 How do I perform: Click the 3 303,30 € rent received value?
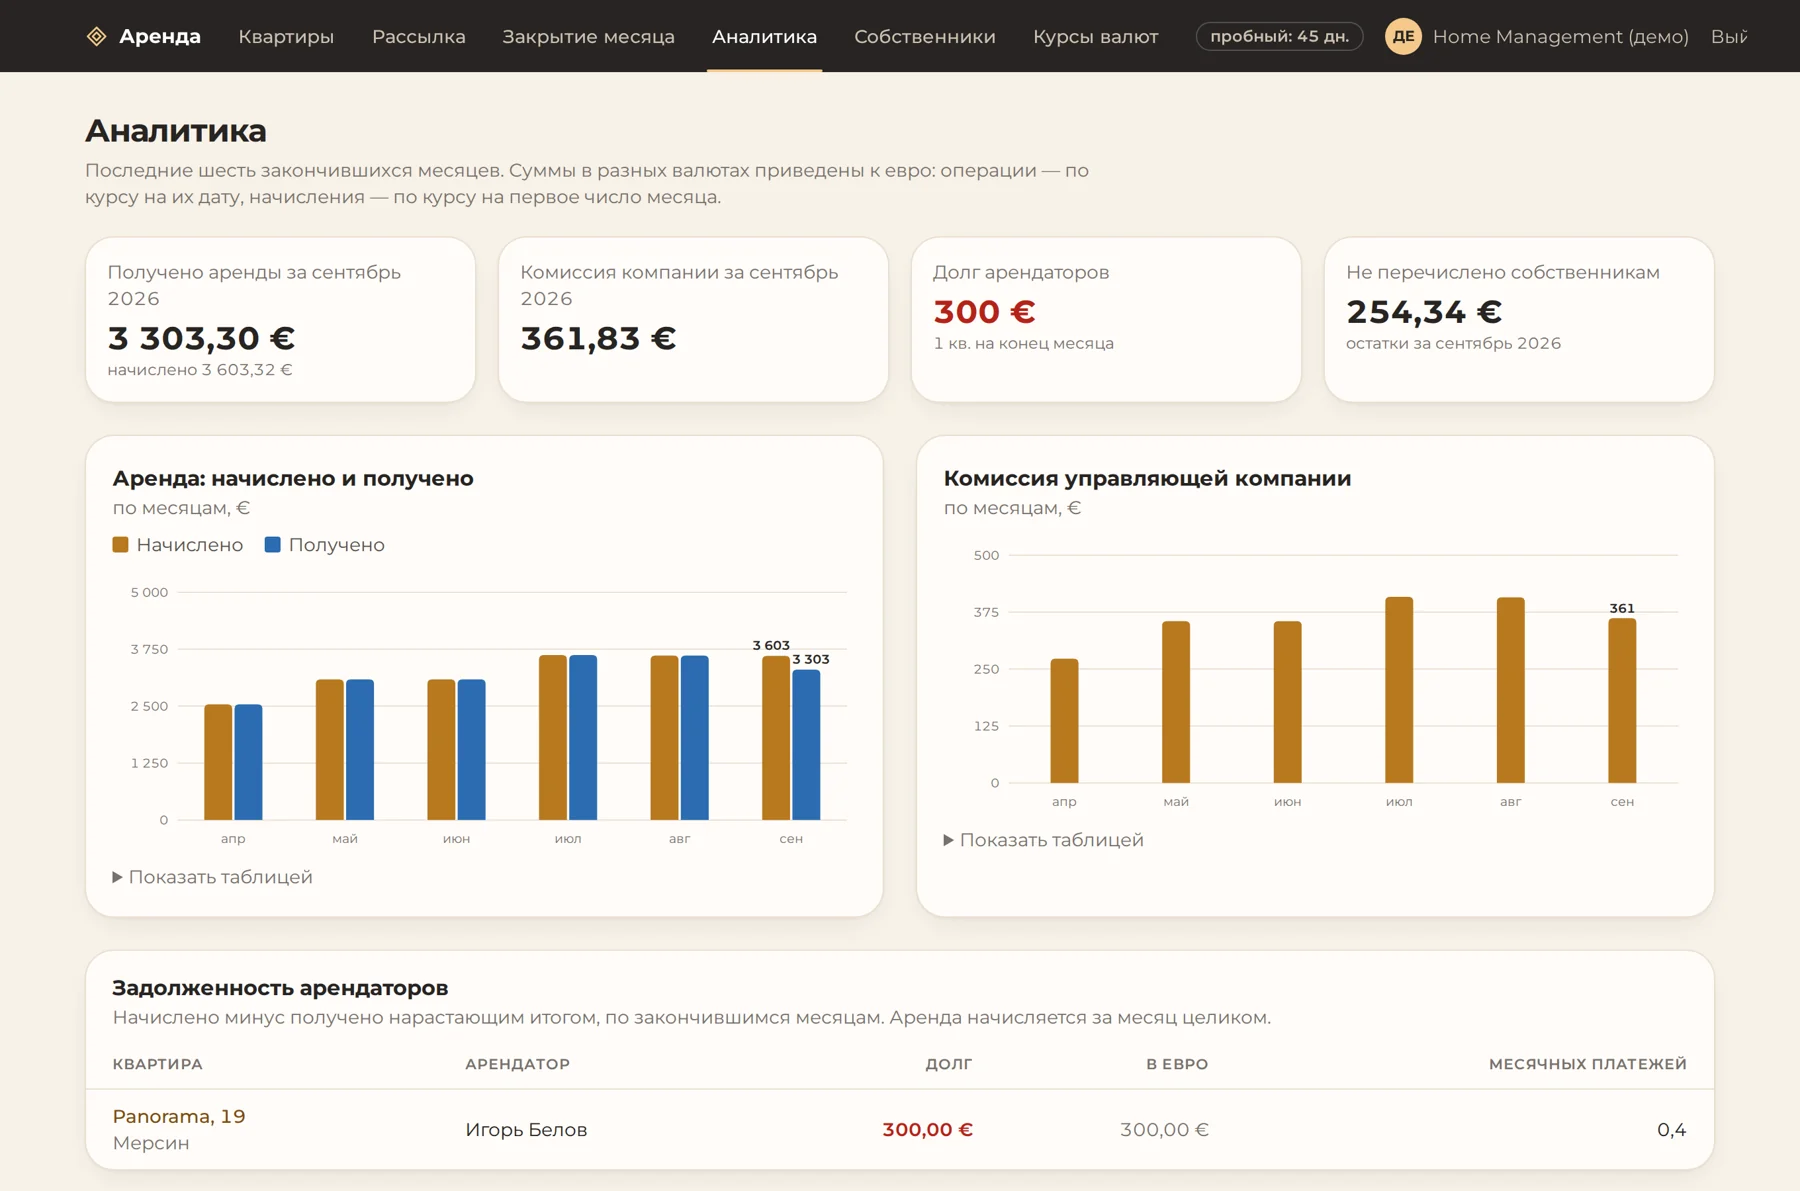pyautogui.click(x=201, y=338)
